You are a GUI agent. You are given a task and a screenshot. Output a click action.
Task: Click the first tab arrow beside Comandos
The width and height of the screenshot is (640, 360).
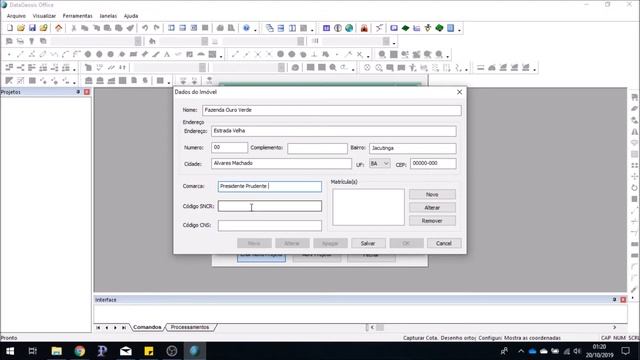point(98,327)
